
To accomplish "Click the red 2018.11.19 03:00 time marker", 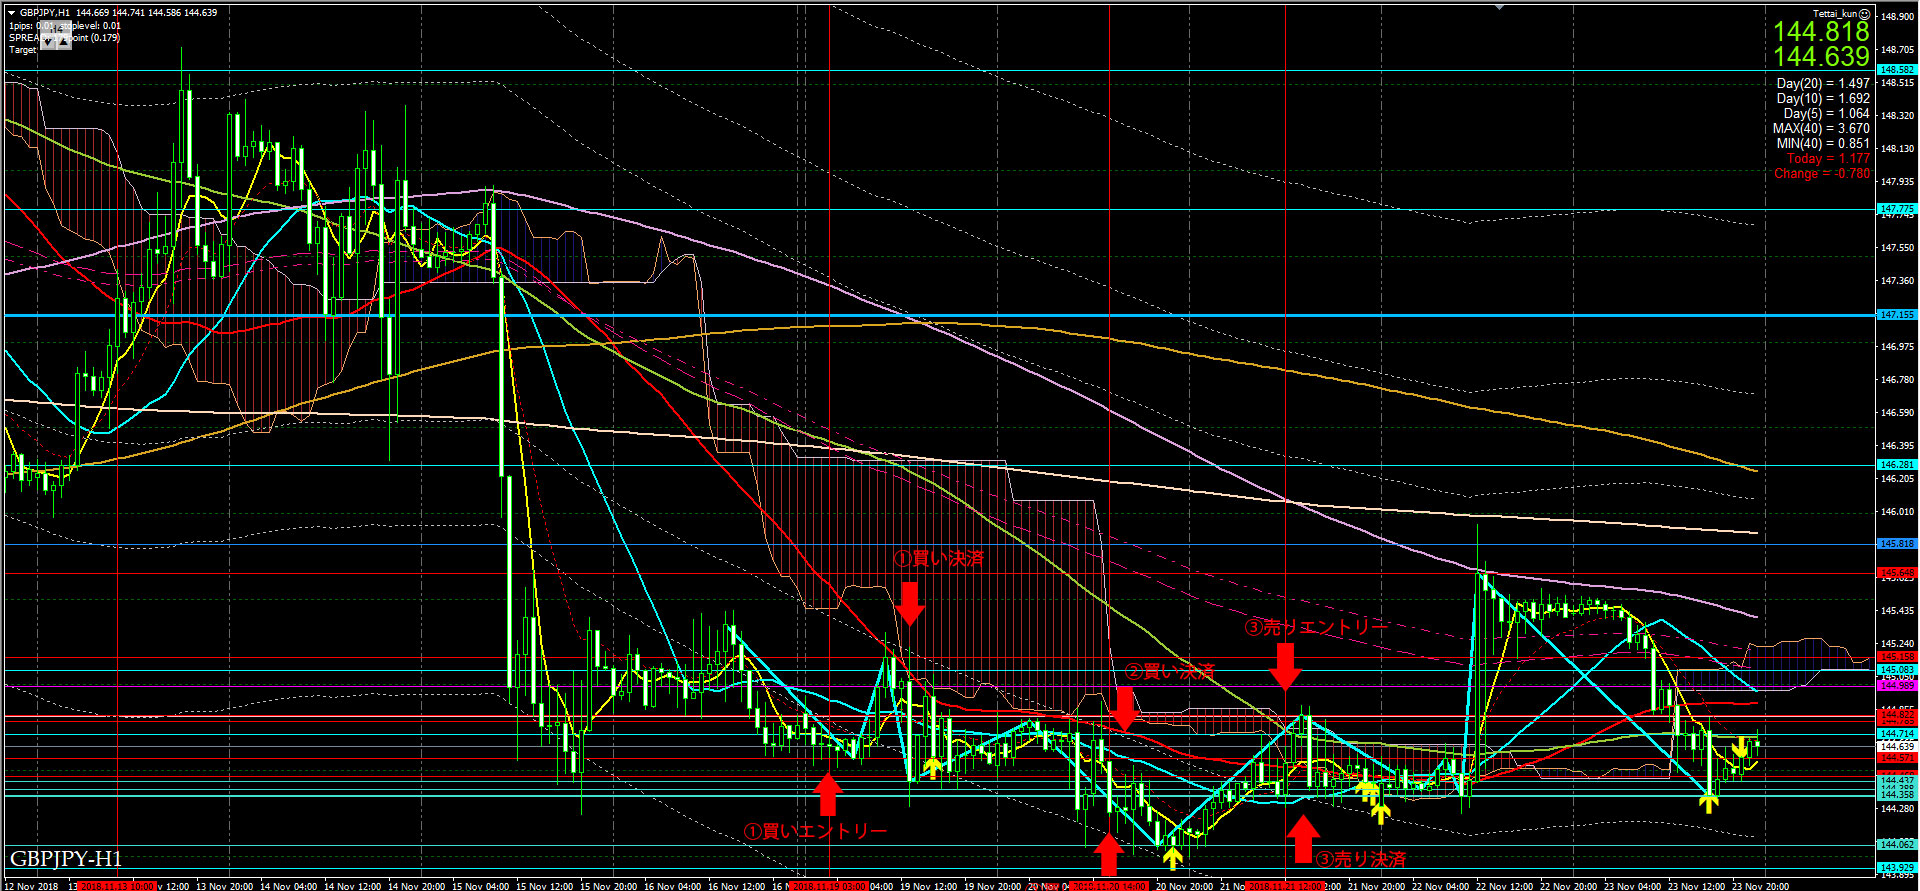I will 830,886.
